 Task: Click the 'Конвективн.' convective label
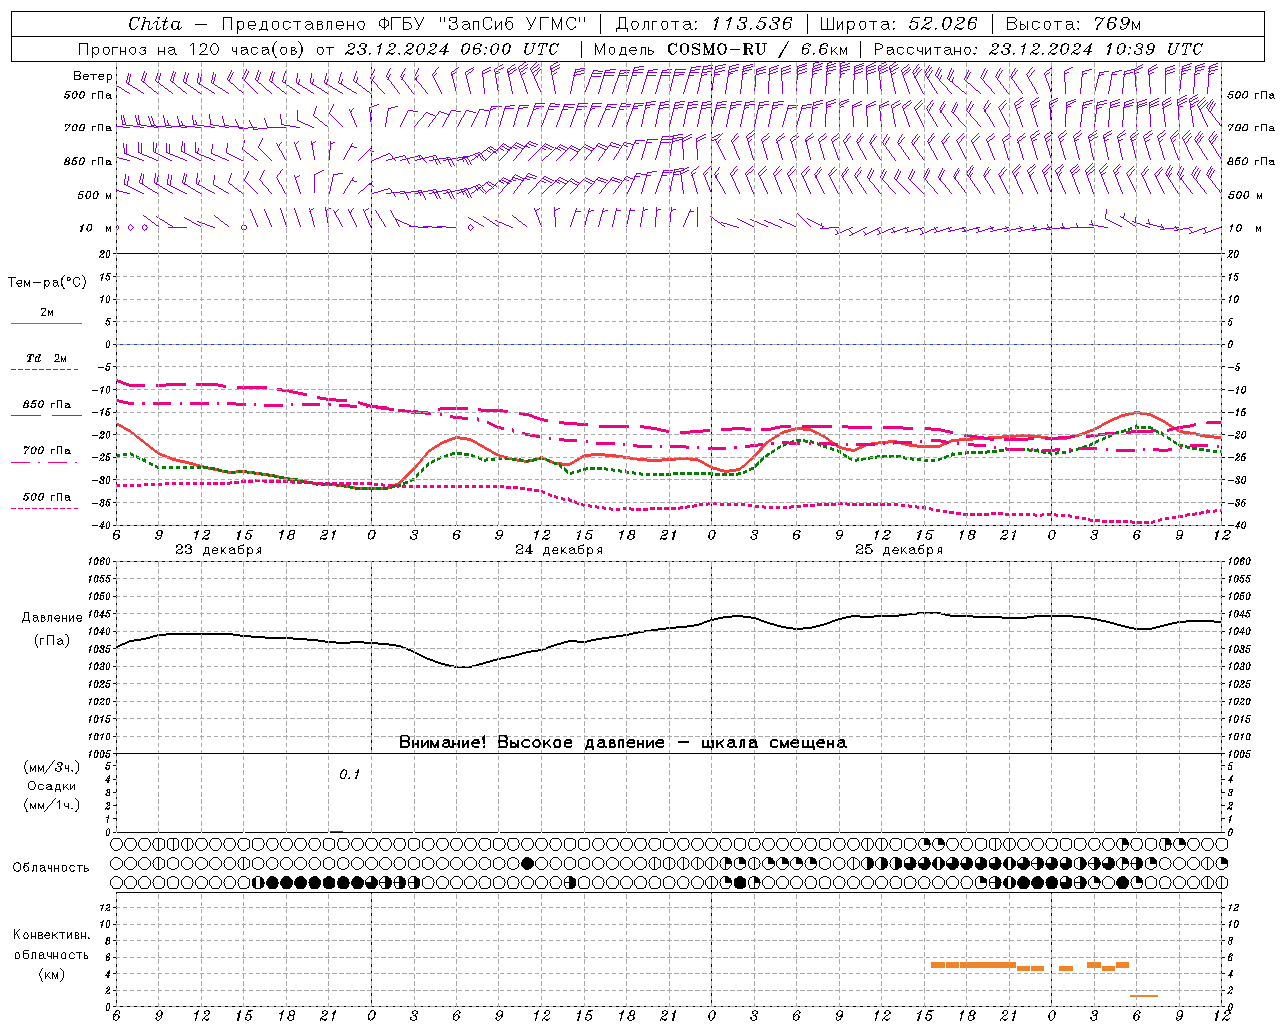(51, 935)
